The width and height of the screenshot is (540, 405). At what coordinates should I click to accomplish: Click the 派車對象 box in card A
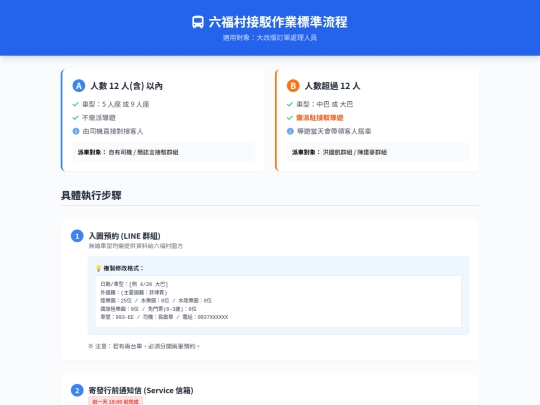click(x=164, y=152)
